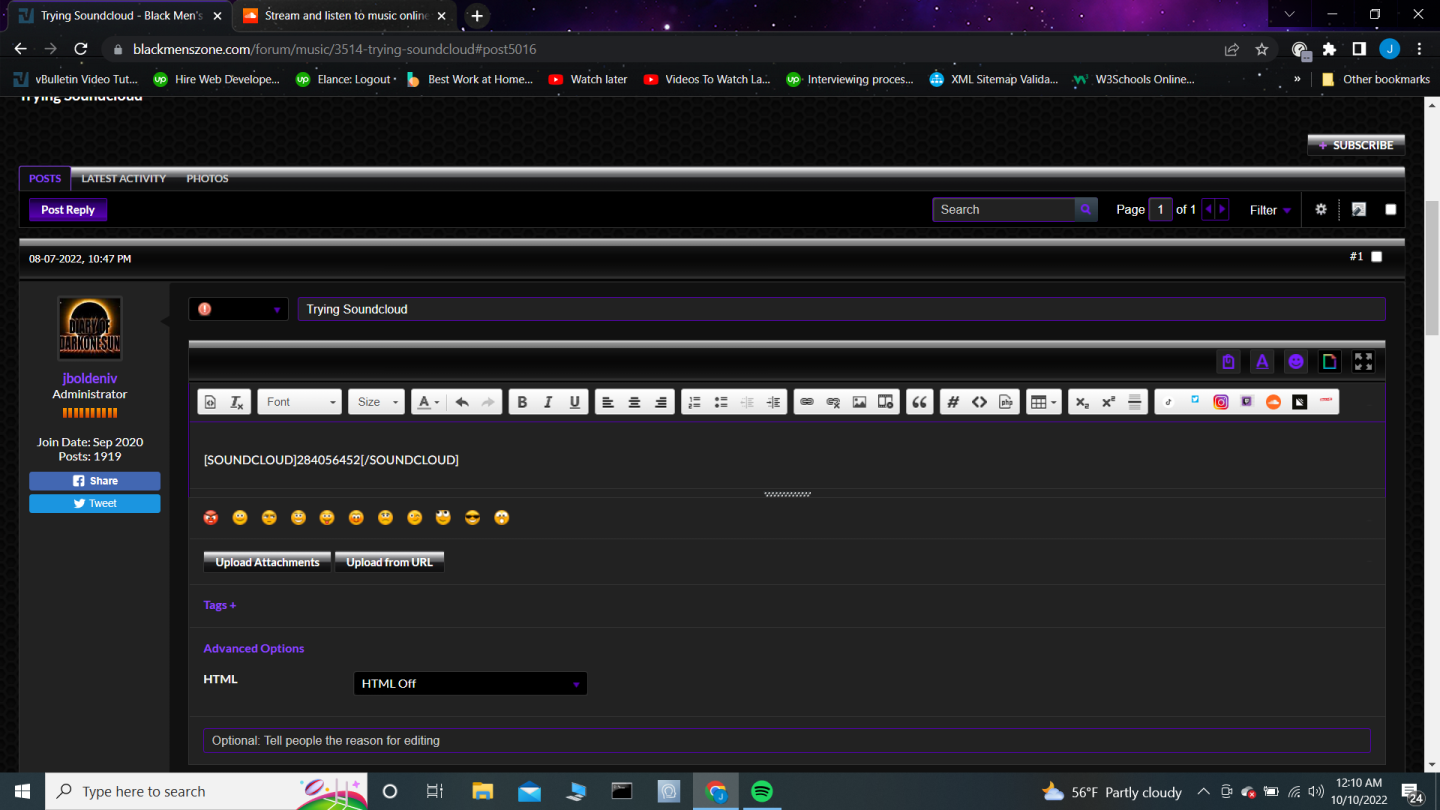Remove formatting with the Tx icon

click(x=236, y=402)
